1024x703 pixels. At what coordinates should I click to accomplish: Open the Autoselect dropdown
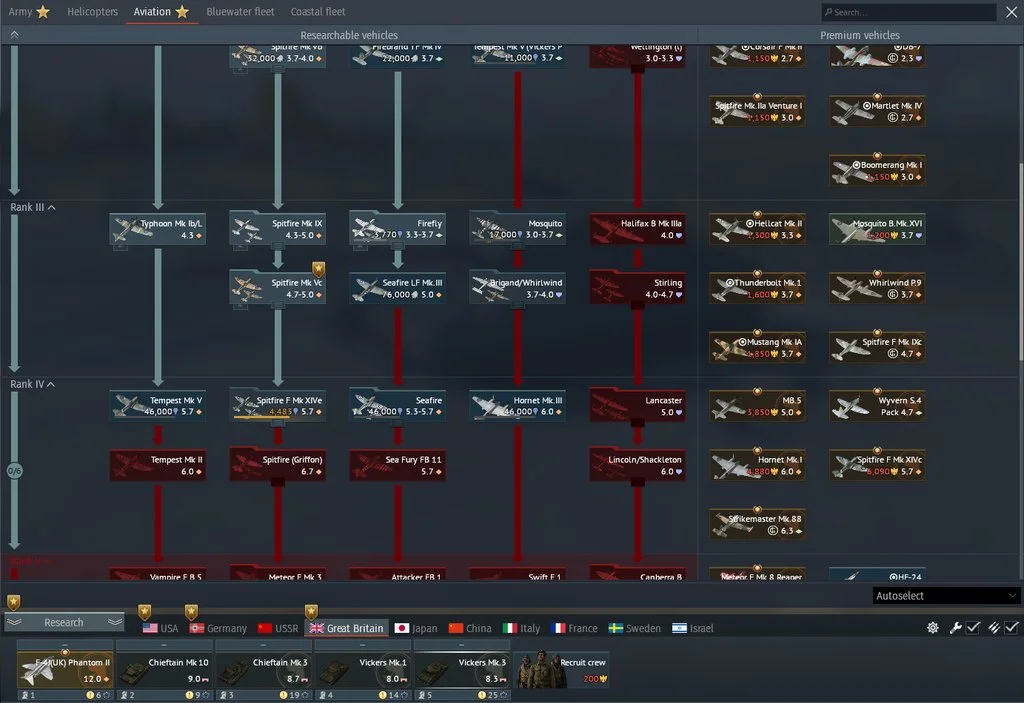[944, 596]
